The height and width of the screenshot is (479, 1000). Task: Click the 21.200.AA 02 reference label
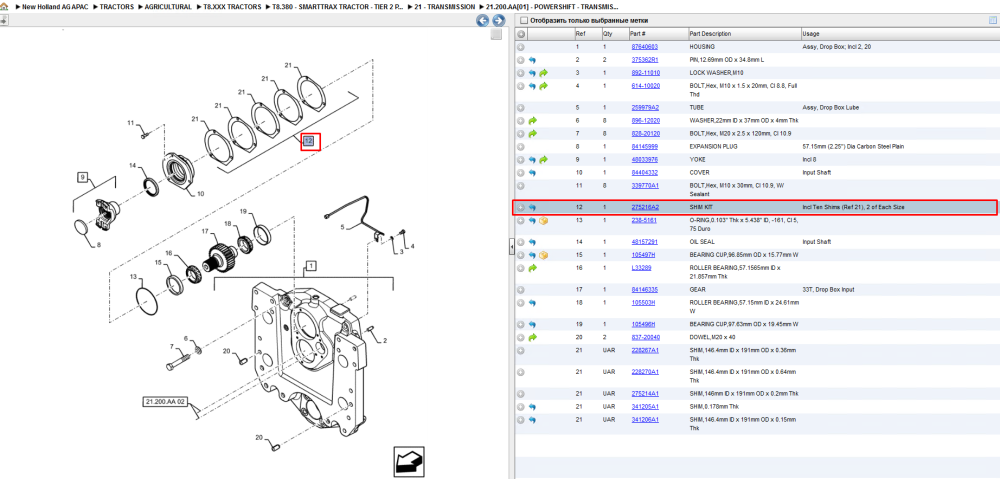pyautogui.click(x=165, y=402)
